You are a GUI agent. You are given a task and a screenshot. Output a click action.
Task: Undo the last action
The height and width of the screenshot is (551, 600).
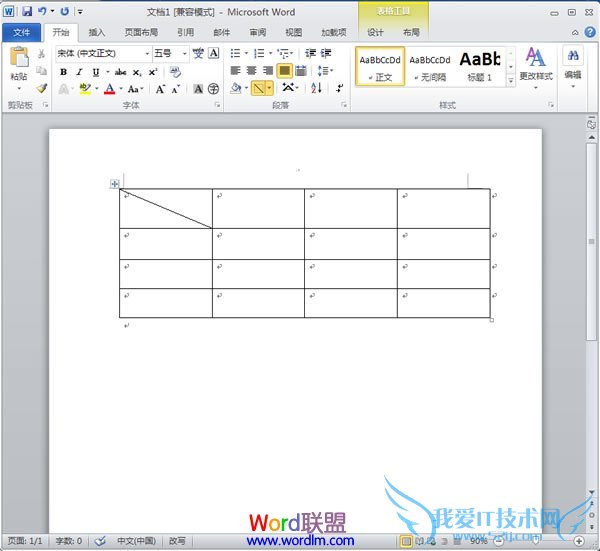point(42,11)
